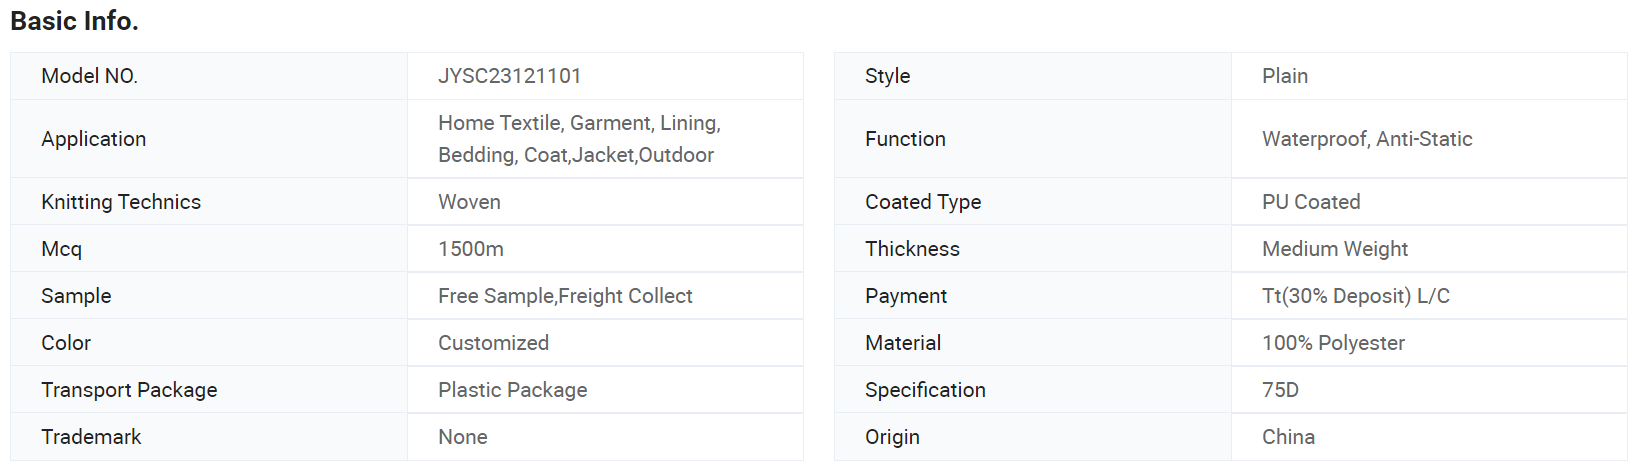Click the Transport Package label

pyautogui.click(x=129, y=390)
